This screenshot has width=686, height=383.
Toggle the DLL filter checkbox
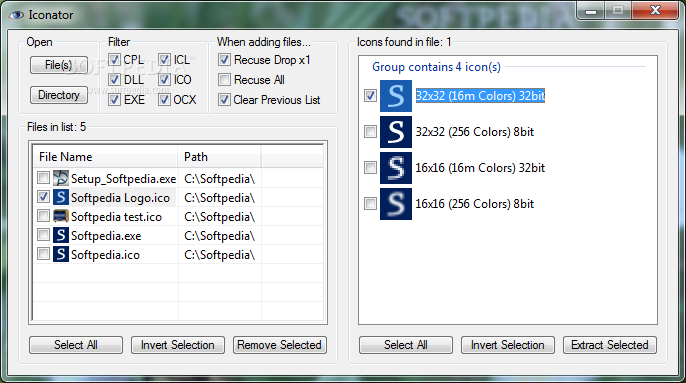coord(114,80)
